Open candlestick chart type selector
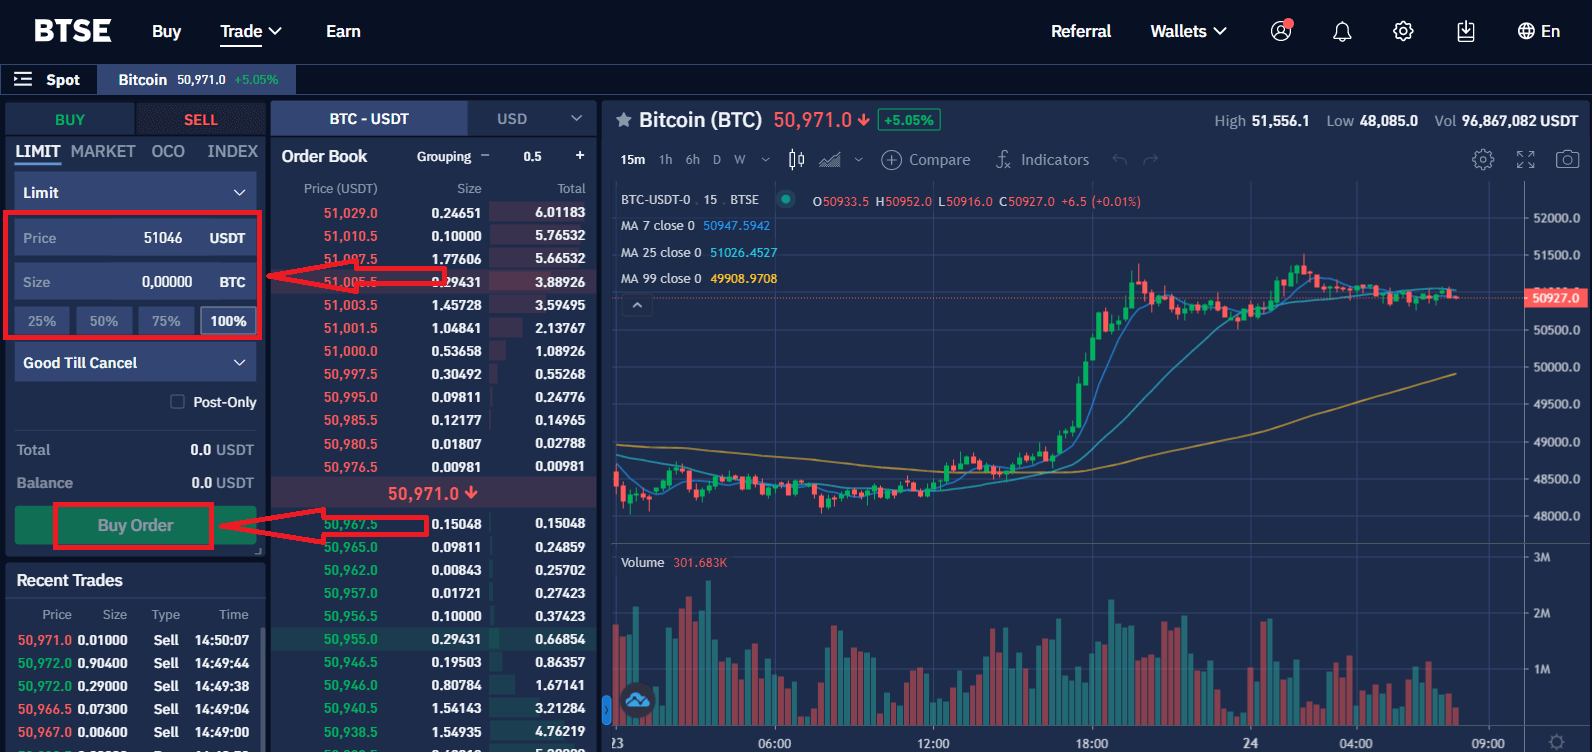This screenshot has height=752, width=1592. 796,160
